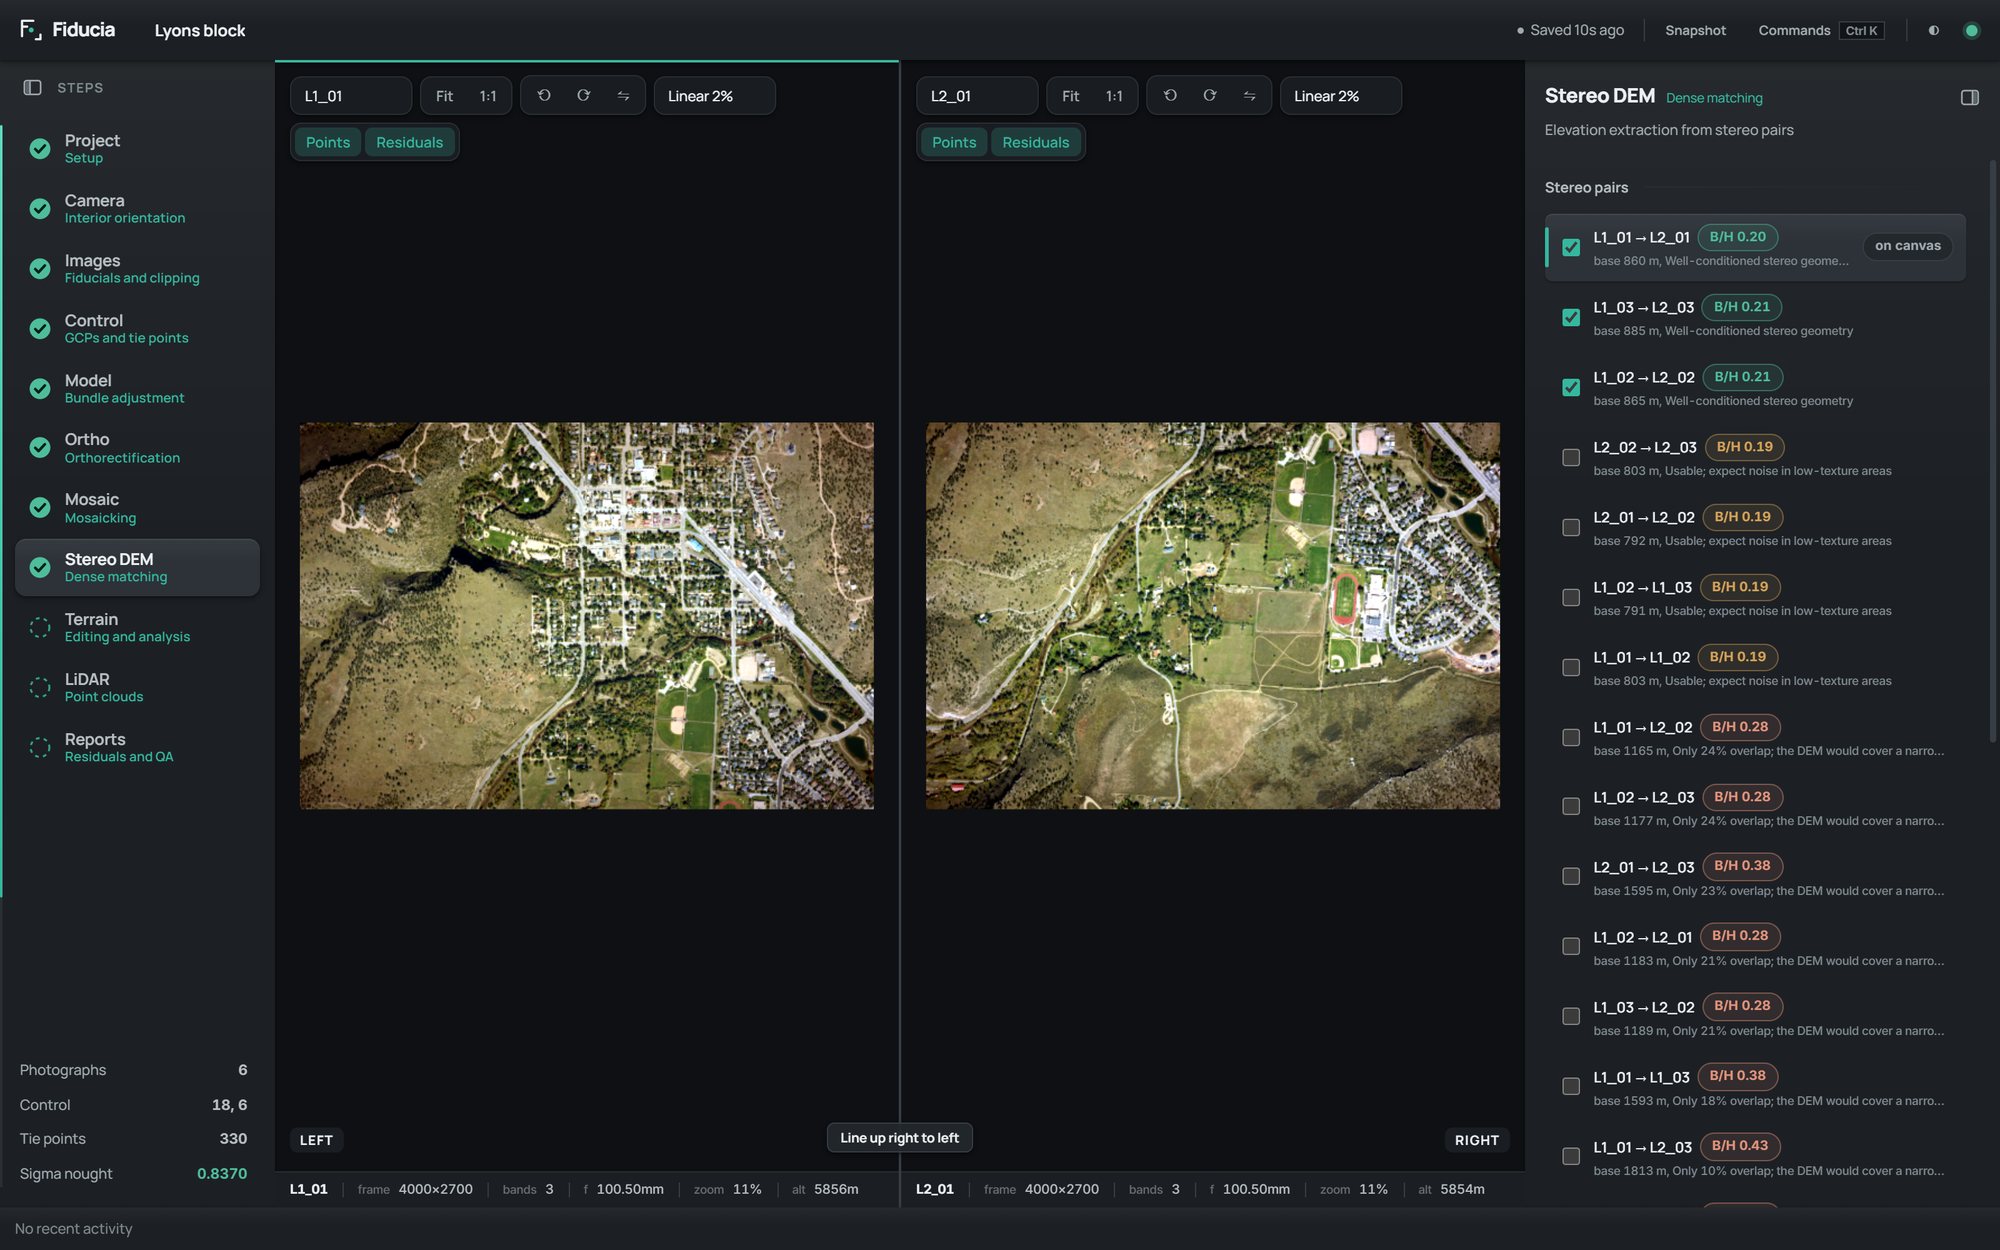The height and width of the screenshot is (1250, 2000).
Task: Click Line up right to left
Action: tap(899, 1138)
